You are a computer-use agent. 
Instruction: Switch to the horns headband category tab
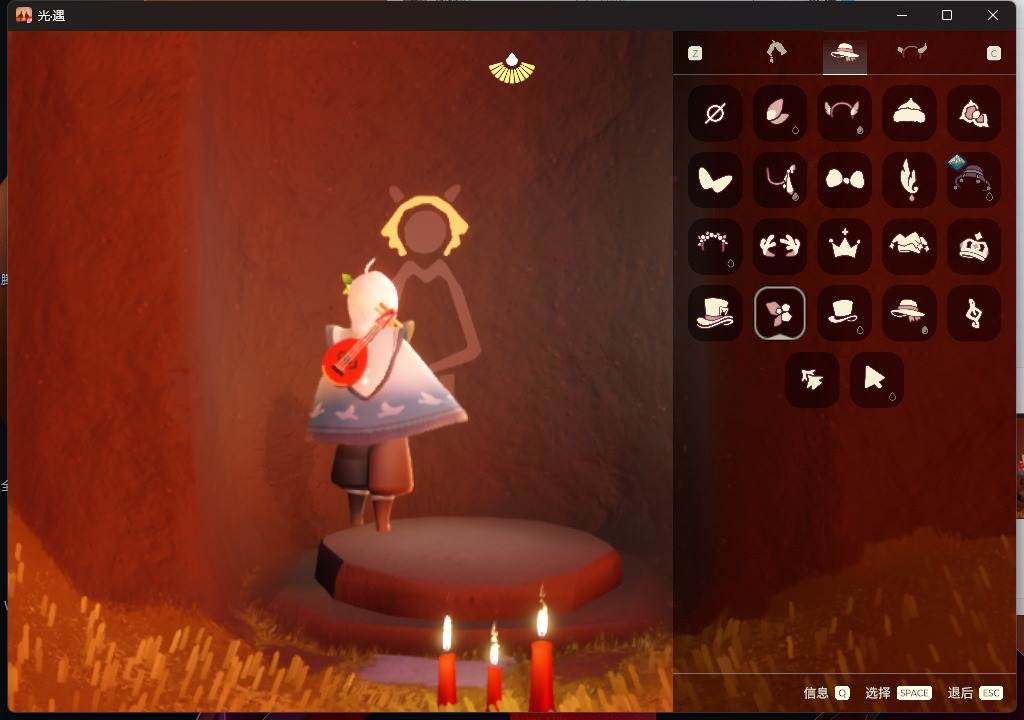[912, 52]
